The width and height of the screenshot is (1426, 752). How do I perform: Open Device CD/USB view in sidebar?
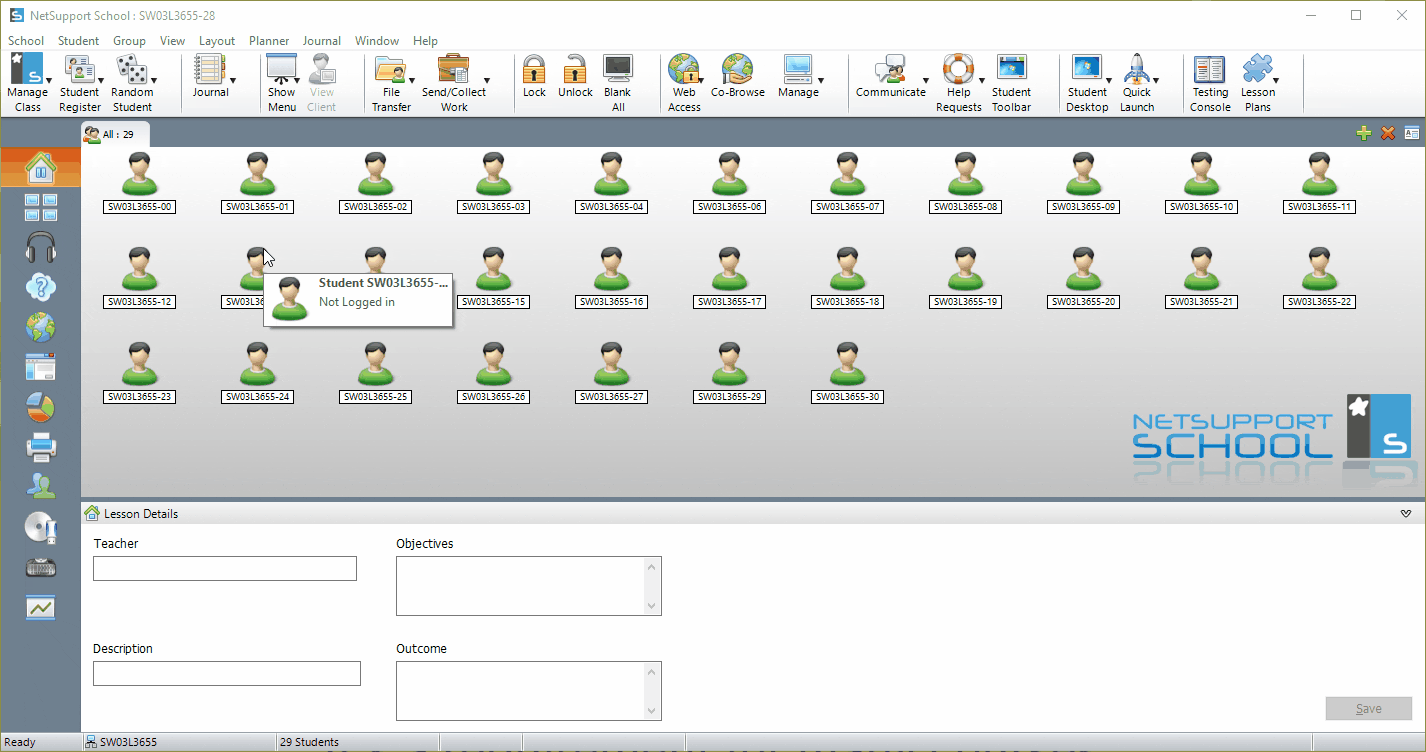coord(41,527)
